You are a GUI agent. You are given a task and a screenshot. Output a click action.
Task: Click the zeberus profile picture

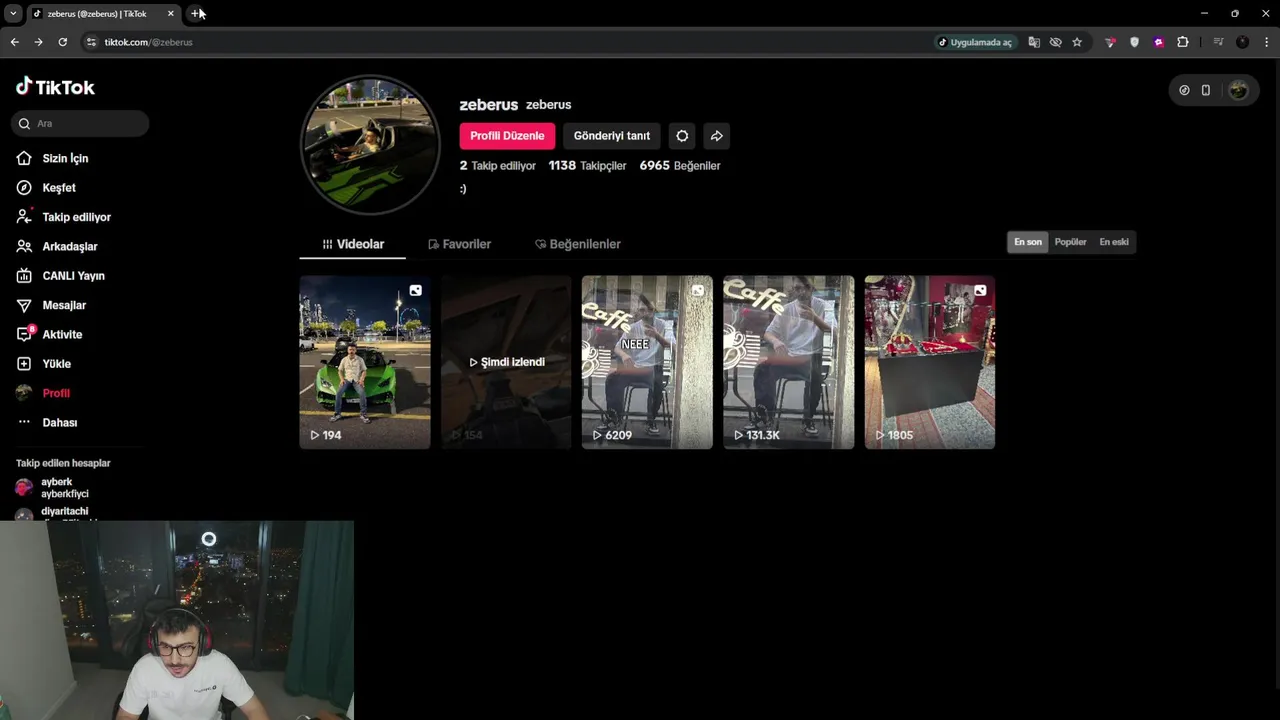coord(371,145)
